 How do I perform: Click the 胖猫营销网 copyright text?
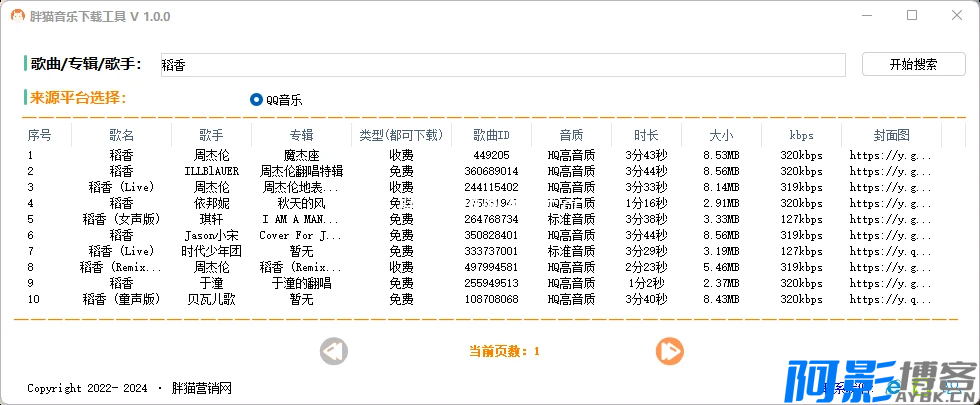coord(202,388)
